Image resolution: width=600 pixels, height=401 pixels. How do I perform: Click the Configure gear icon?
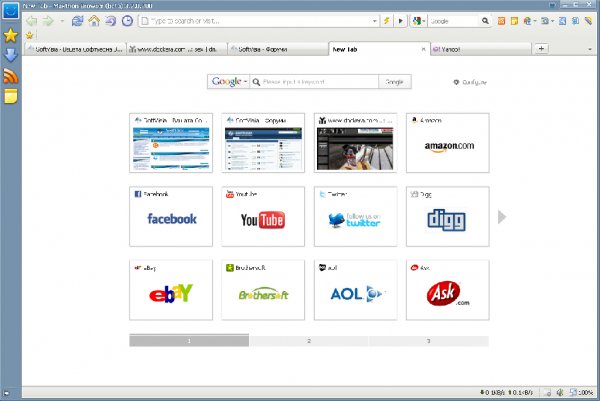(456, 82)
